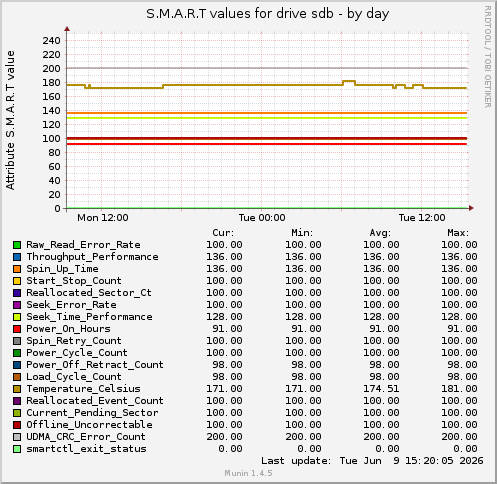The height and width of the screenshot is (484, 497).
Task: Click the Cur: column header
Action: (223, 233)
